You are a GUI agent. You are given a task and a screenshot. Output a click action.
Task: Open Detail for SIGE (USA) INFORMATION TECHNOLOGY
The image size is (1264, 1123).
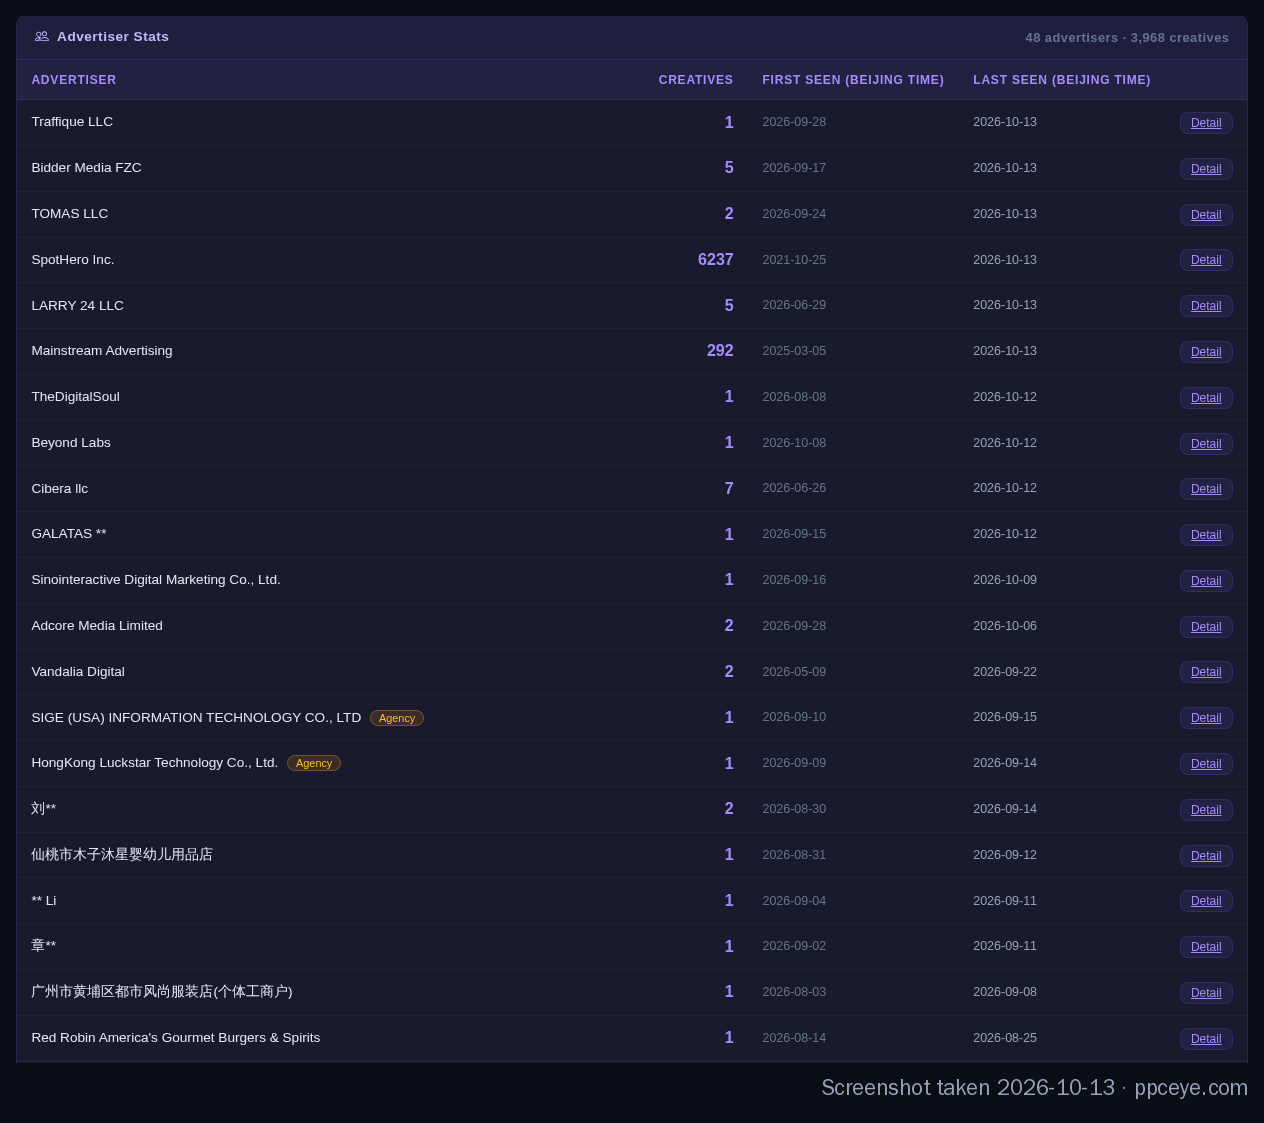click(x=1206, y=718)
